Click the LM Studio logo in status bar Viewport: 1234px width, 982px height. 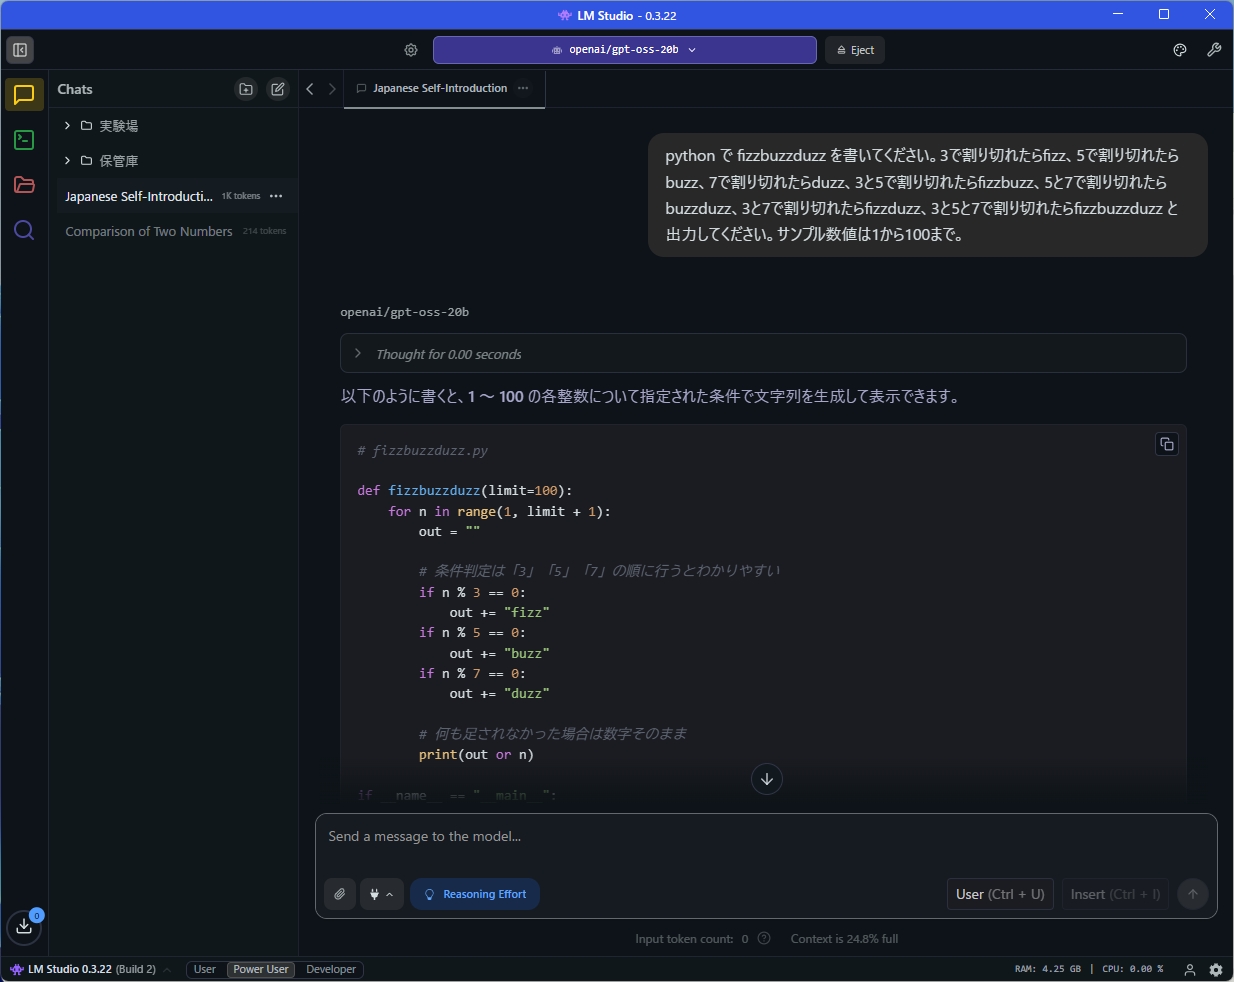click(16, 969)
